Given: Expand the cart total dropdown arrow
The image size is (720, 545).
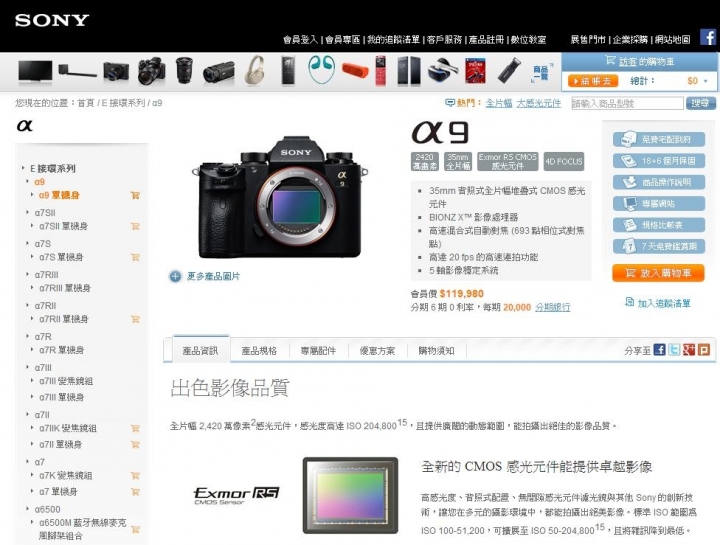Looking at the screenshot, I should 706,81.
